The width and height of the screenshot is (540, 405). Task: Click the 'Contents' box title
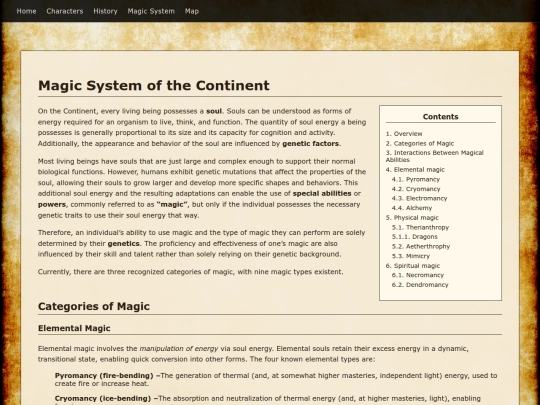click(440, 117)
